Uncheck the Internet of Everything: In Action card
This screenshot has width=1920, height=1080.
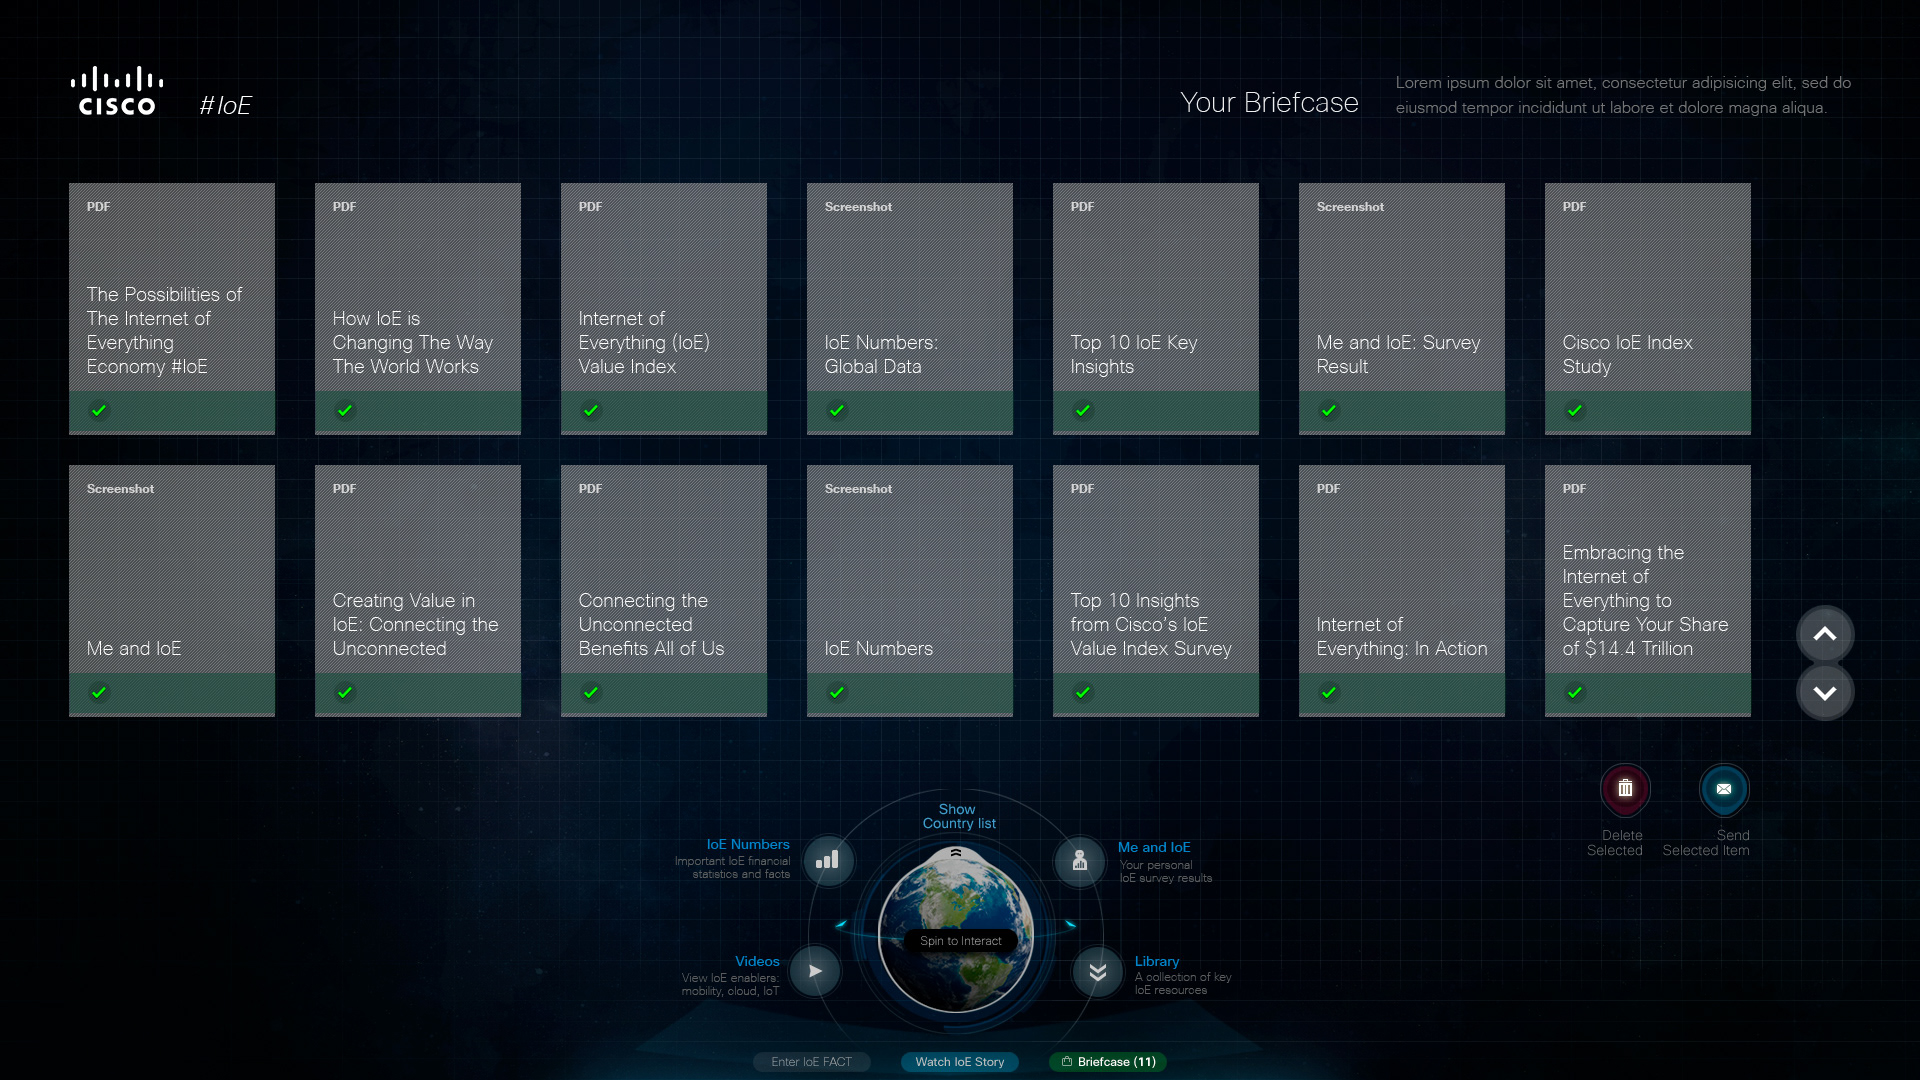[1329, 692]
